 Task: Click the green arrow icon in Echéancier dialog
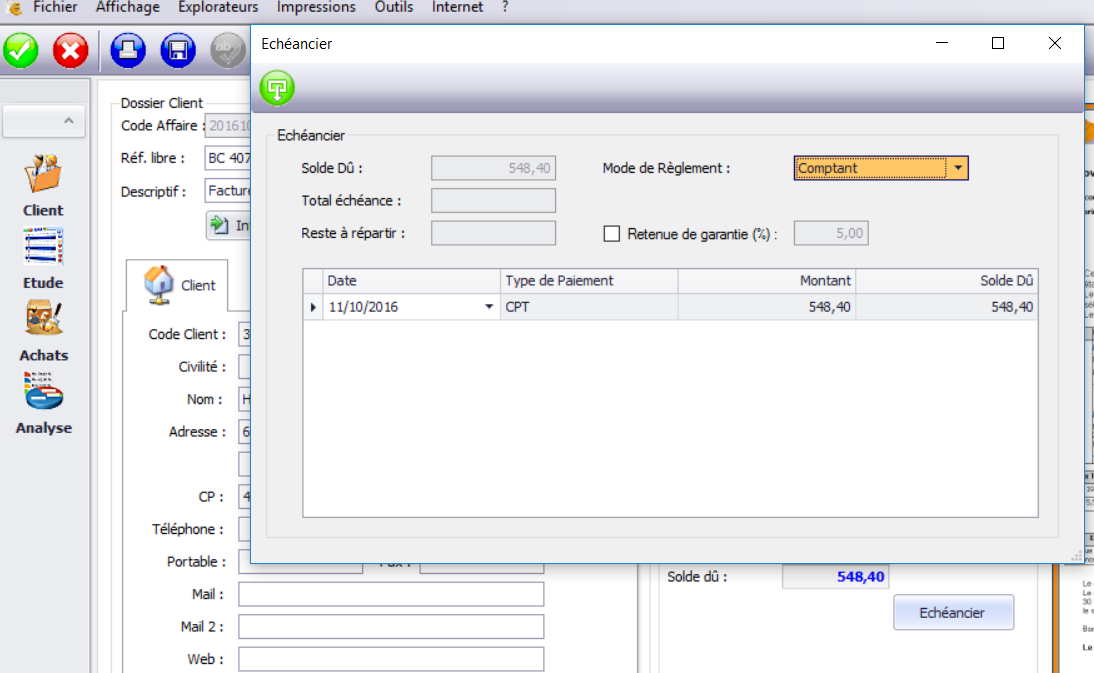pos(278,87)
